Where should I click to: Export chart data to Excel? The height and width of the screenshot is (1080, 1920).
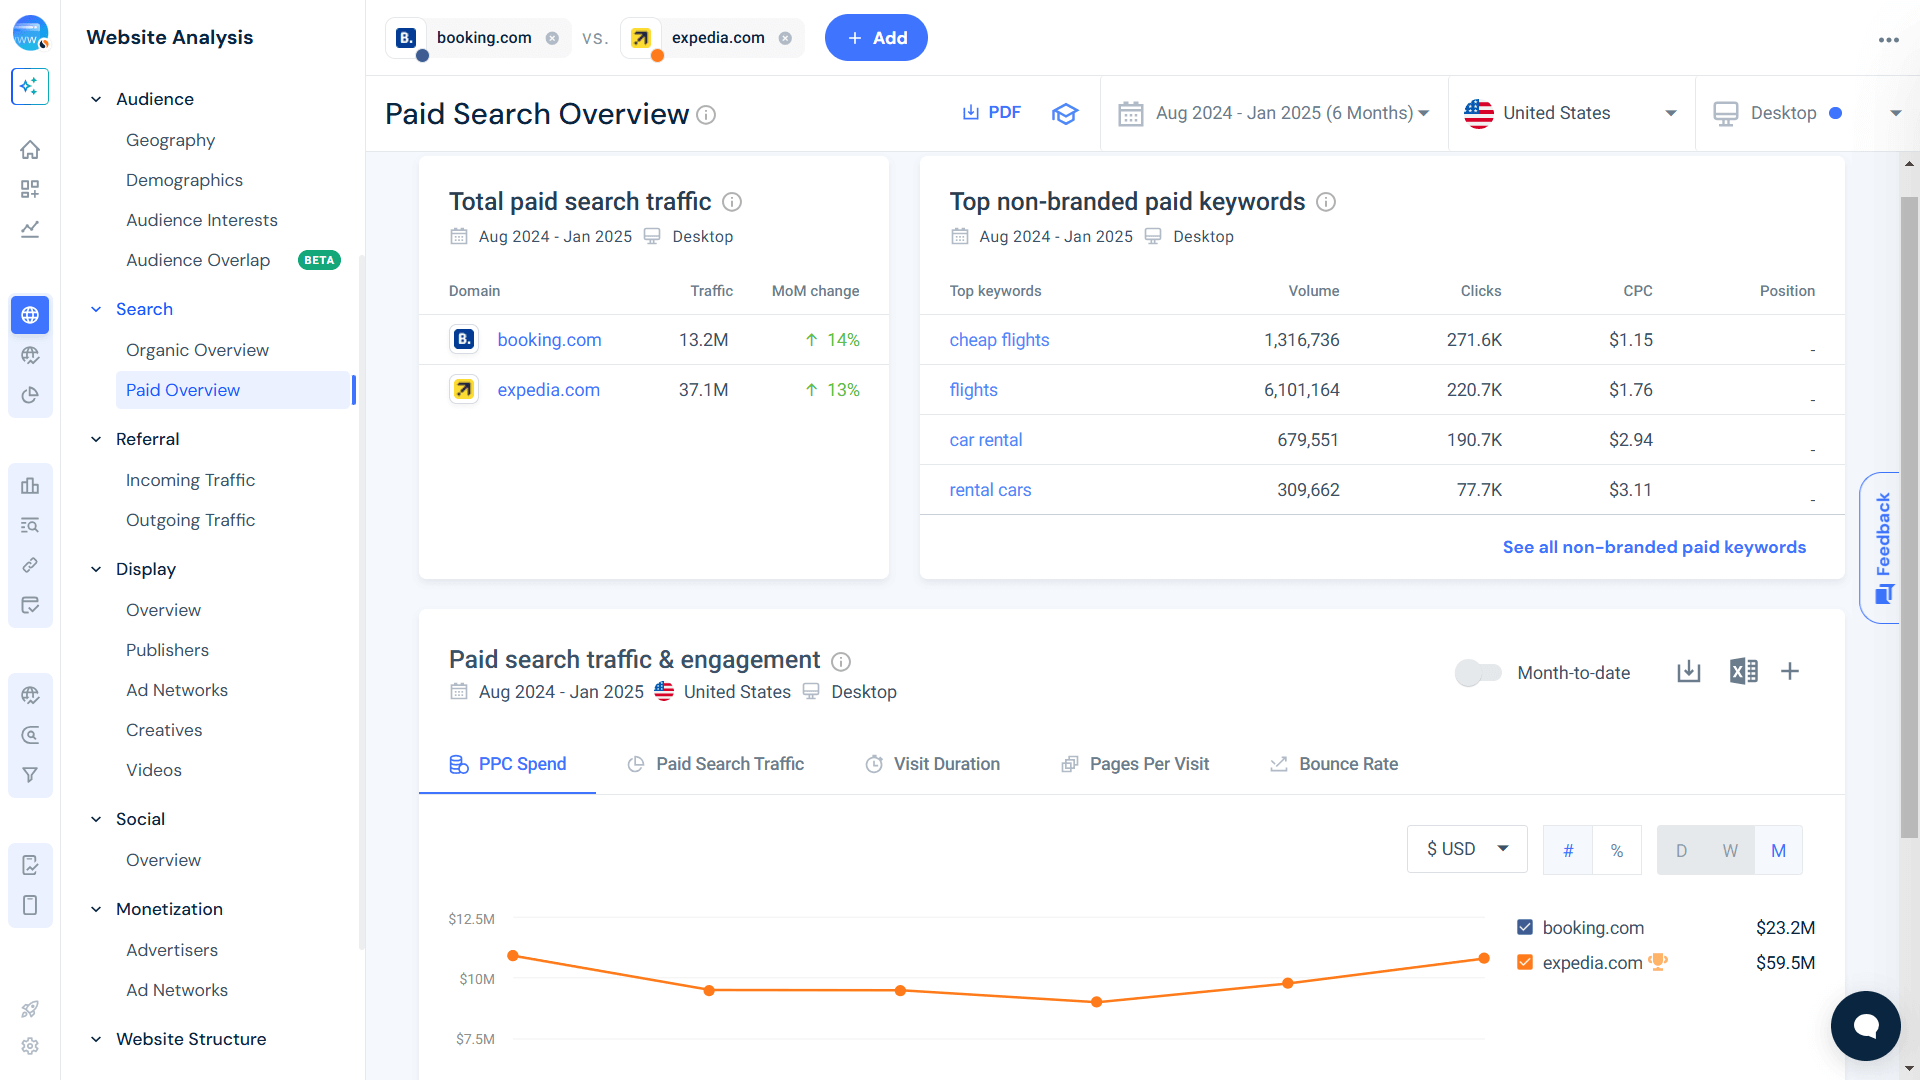(x=1743, y=672)
